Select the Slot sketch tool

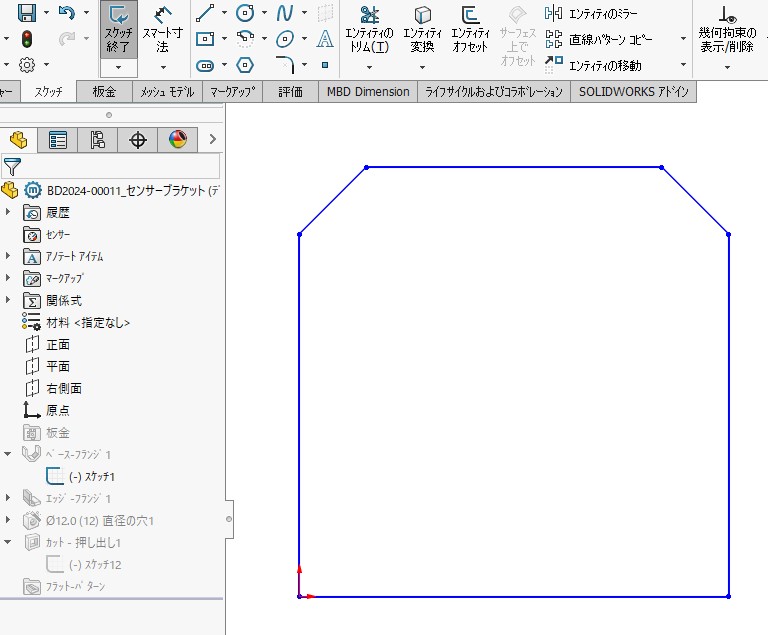[x=205, y=65]
